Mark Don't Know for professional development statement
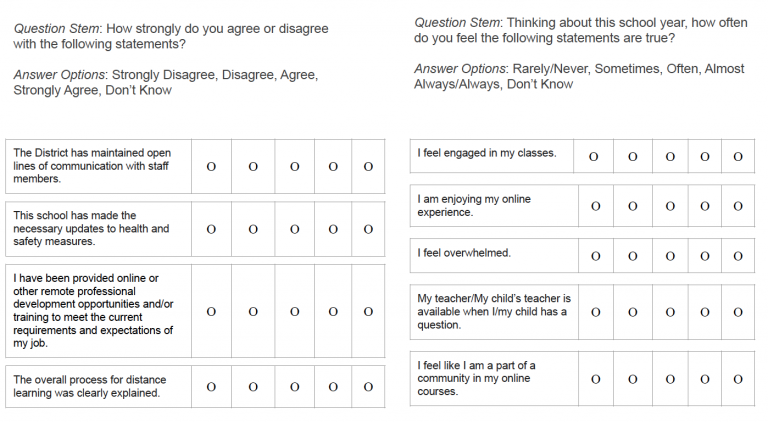The image size is (768, 422). click(x=368, y=311)
